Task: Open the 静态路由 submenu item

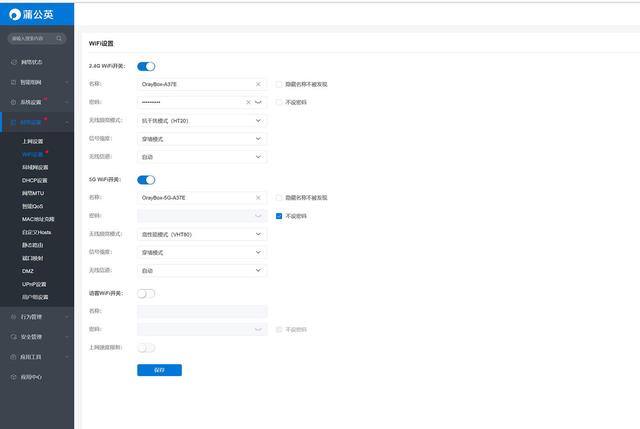Action: (x=33, y=245)
